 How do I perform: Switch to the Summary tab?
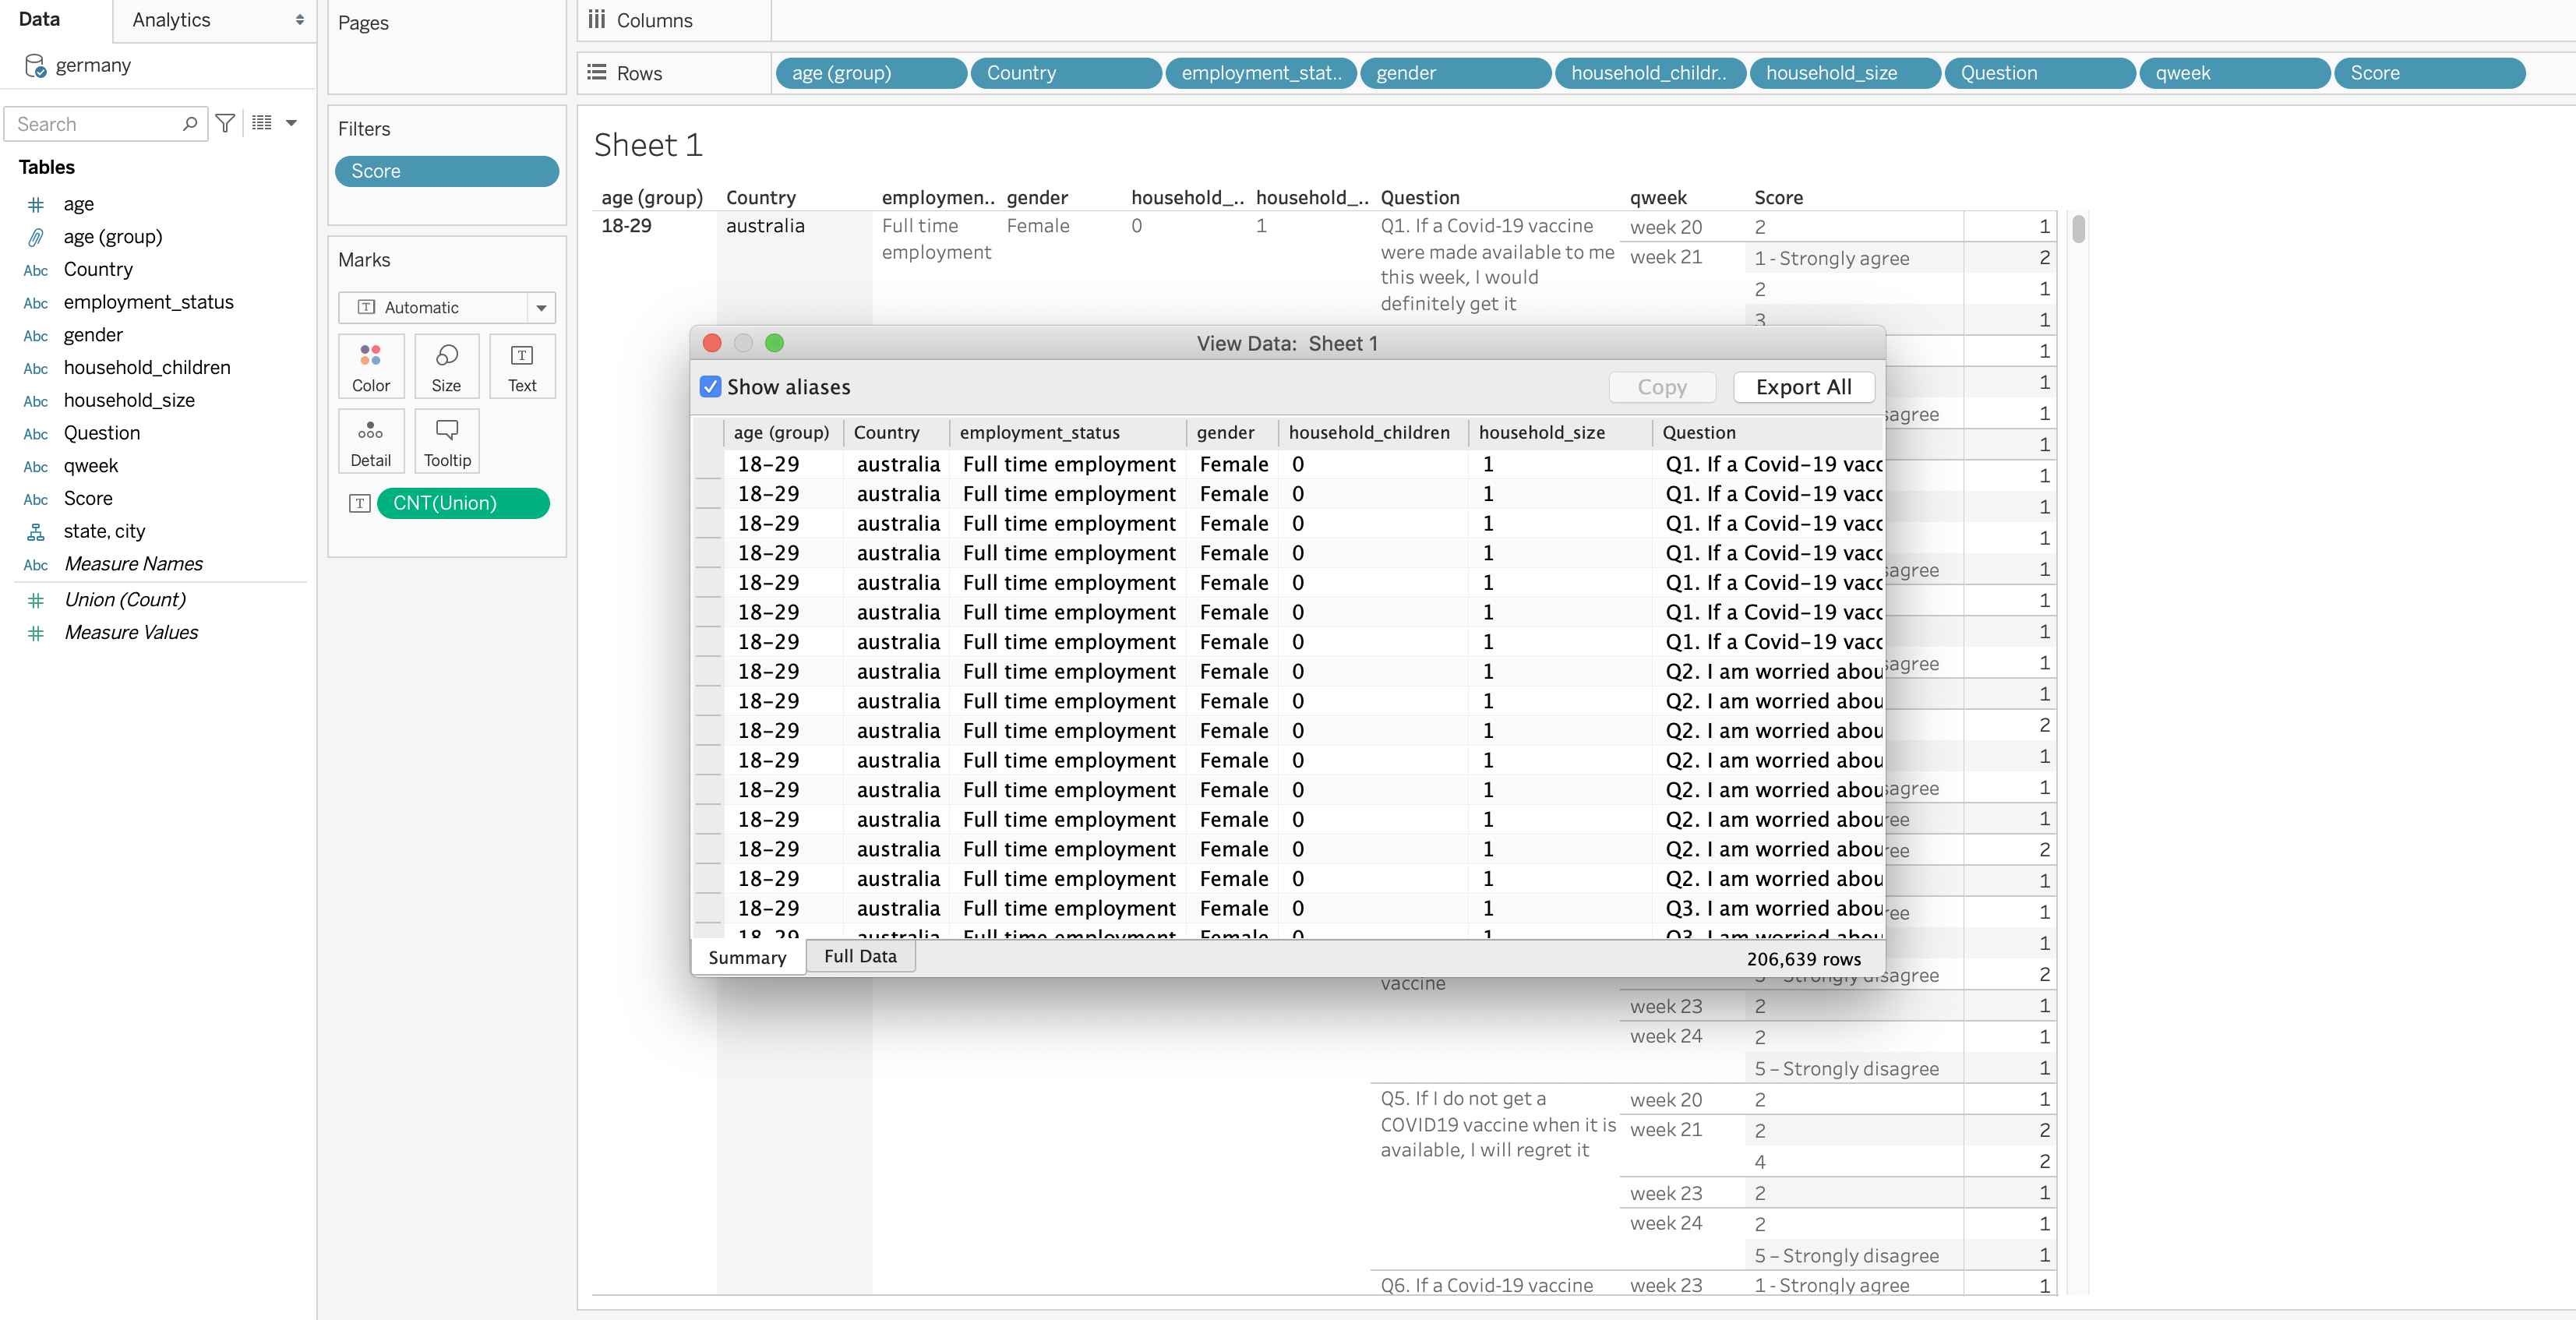coord(747,957)
